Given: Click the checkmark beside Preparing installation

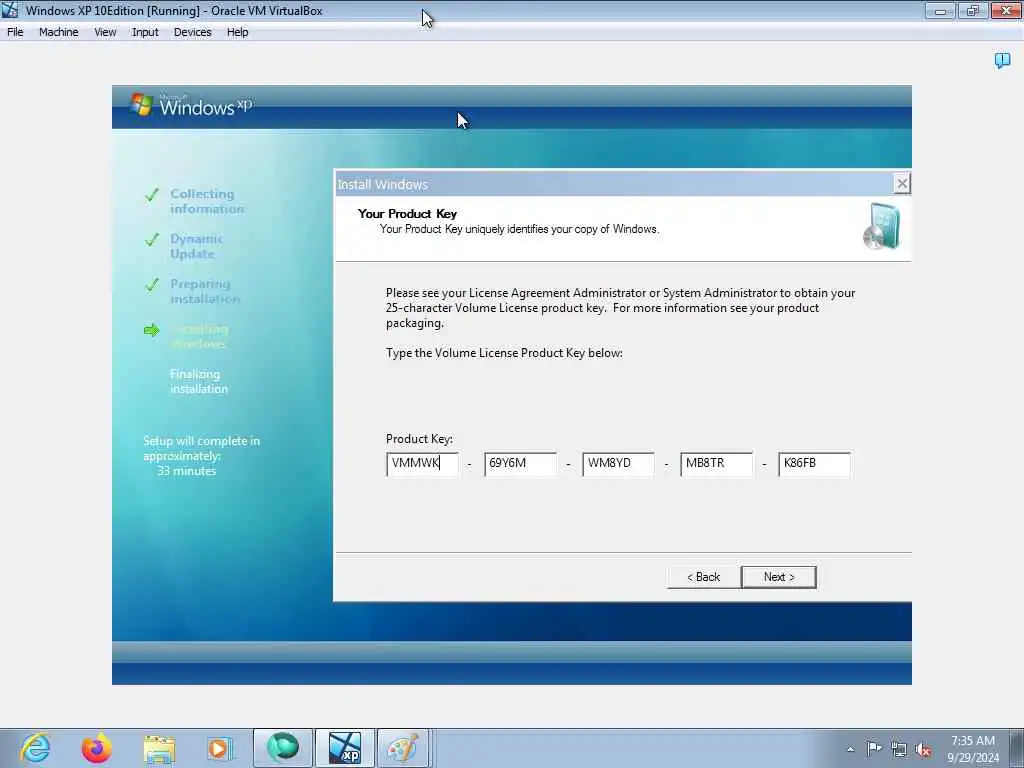Looking at the screenshot, I should click(x=152, y=285).
